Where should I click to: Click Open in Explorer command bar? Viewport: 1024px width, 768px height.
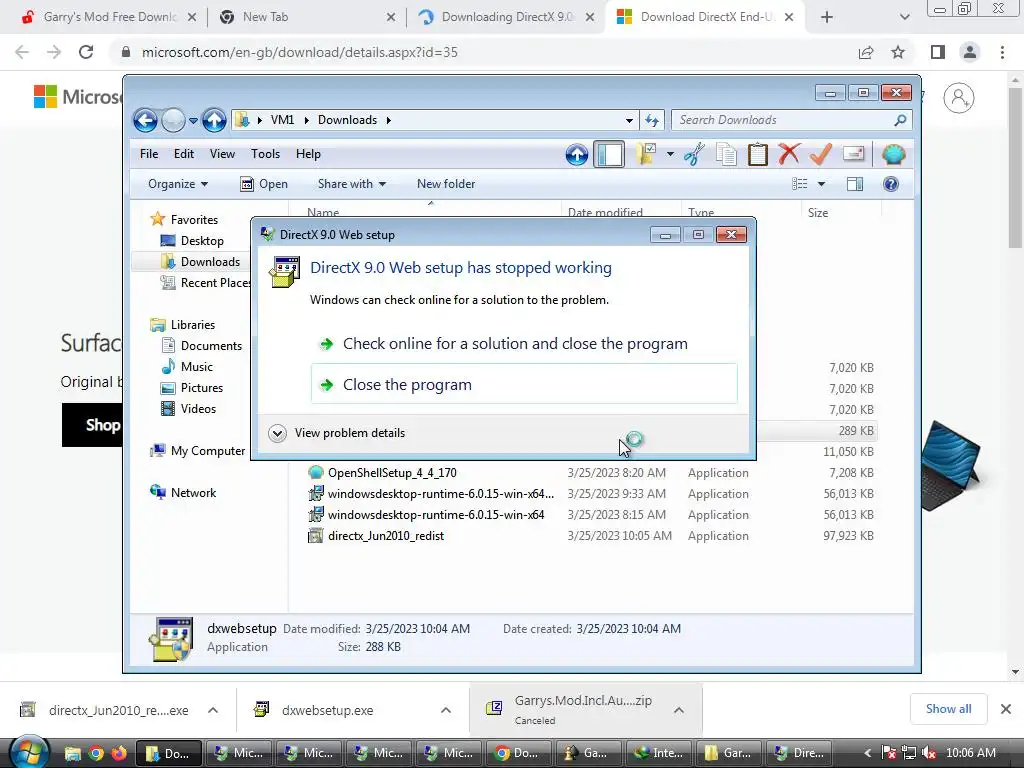point(264,184)
